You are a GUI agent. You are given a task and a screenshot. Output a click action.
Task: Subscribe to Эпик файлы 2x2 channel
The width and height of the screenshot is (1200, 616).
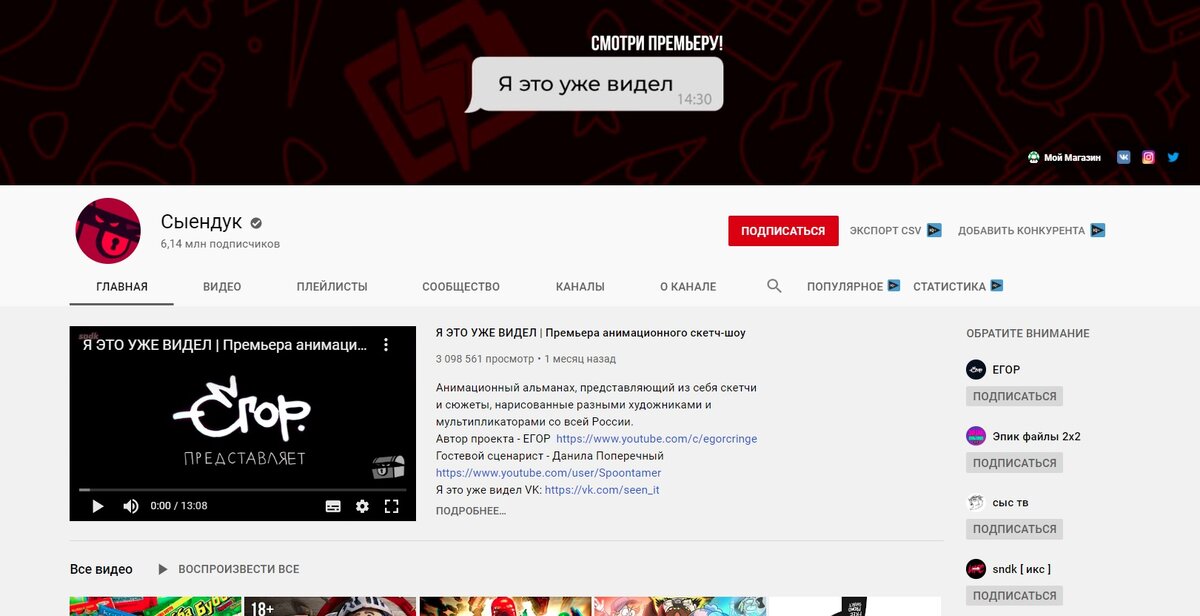click(x=1014, y=463)
